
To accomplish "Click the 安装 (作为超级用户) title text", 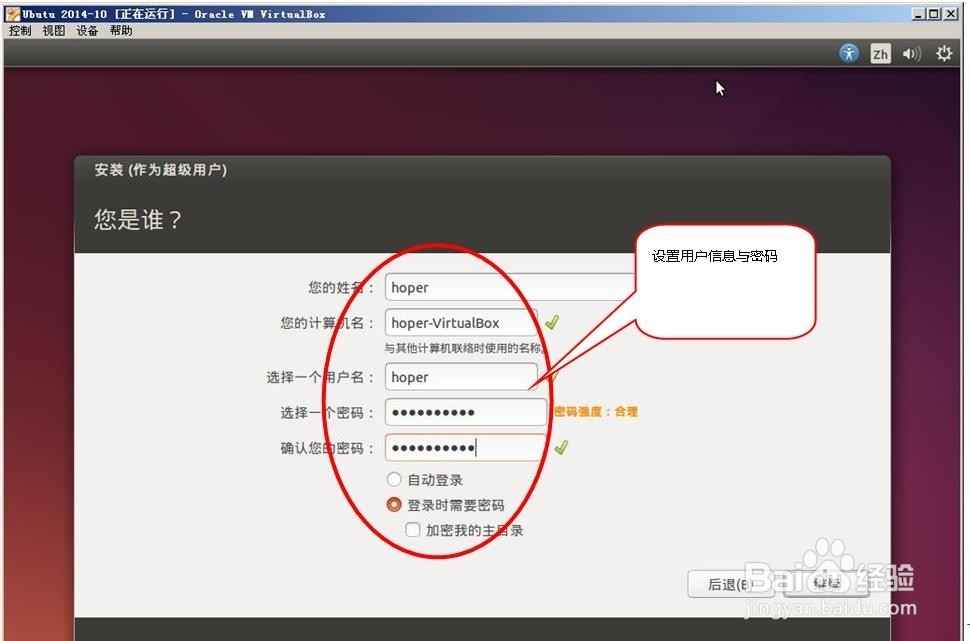I will (x=161, y=170).
